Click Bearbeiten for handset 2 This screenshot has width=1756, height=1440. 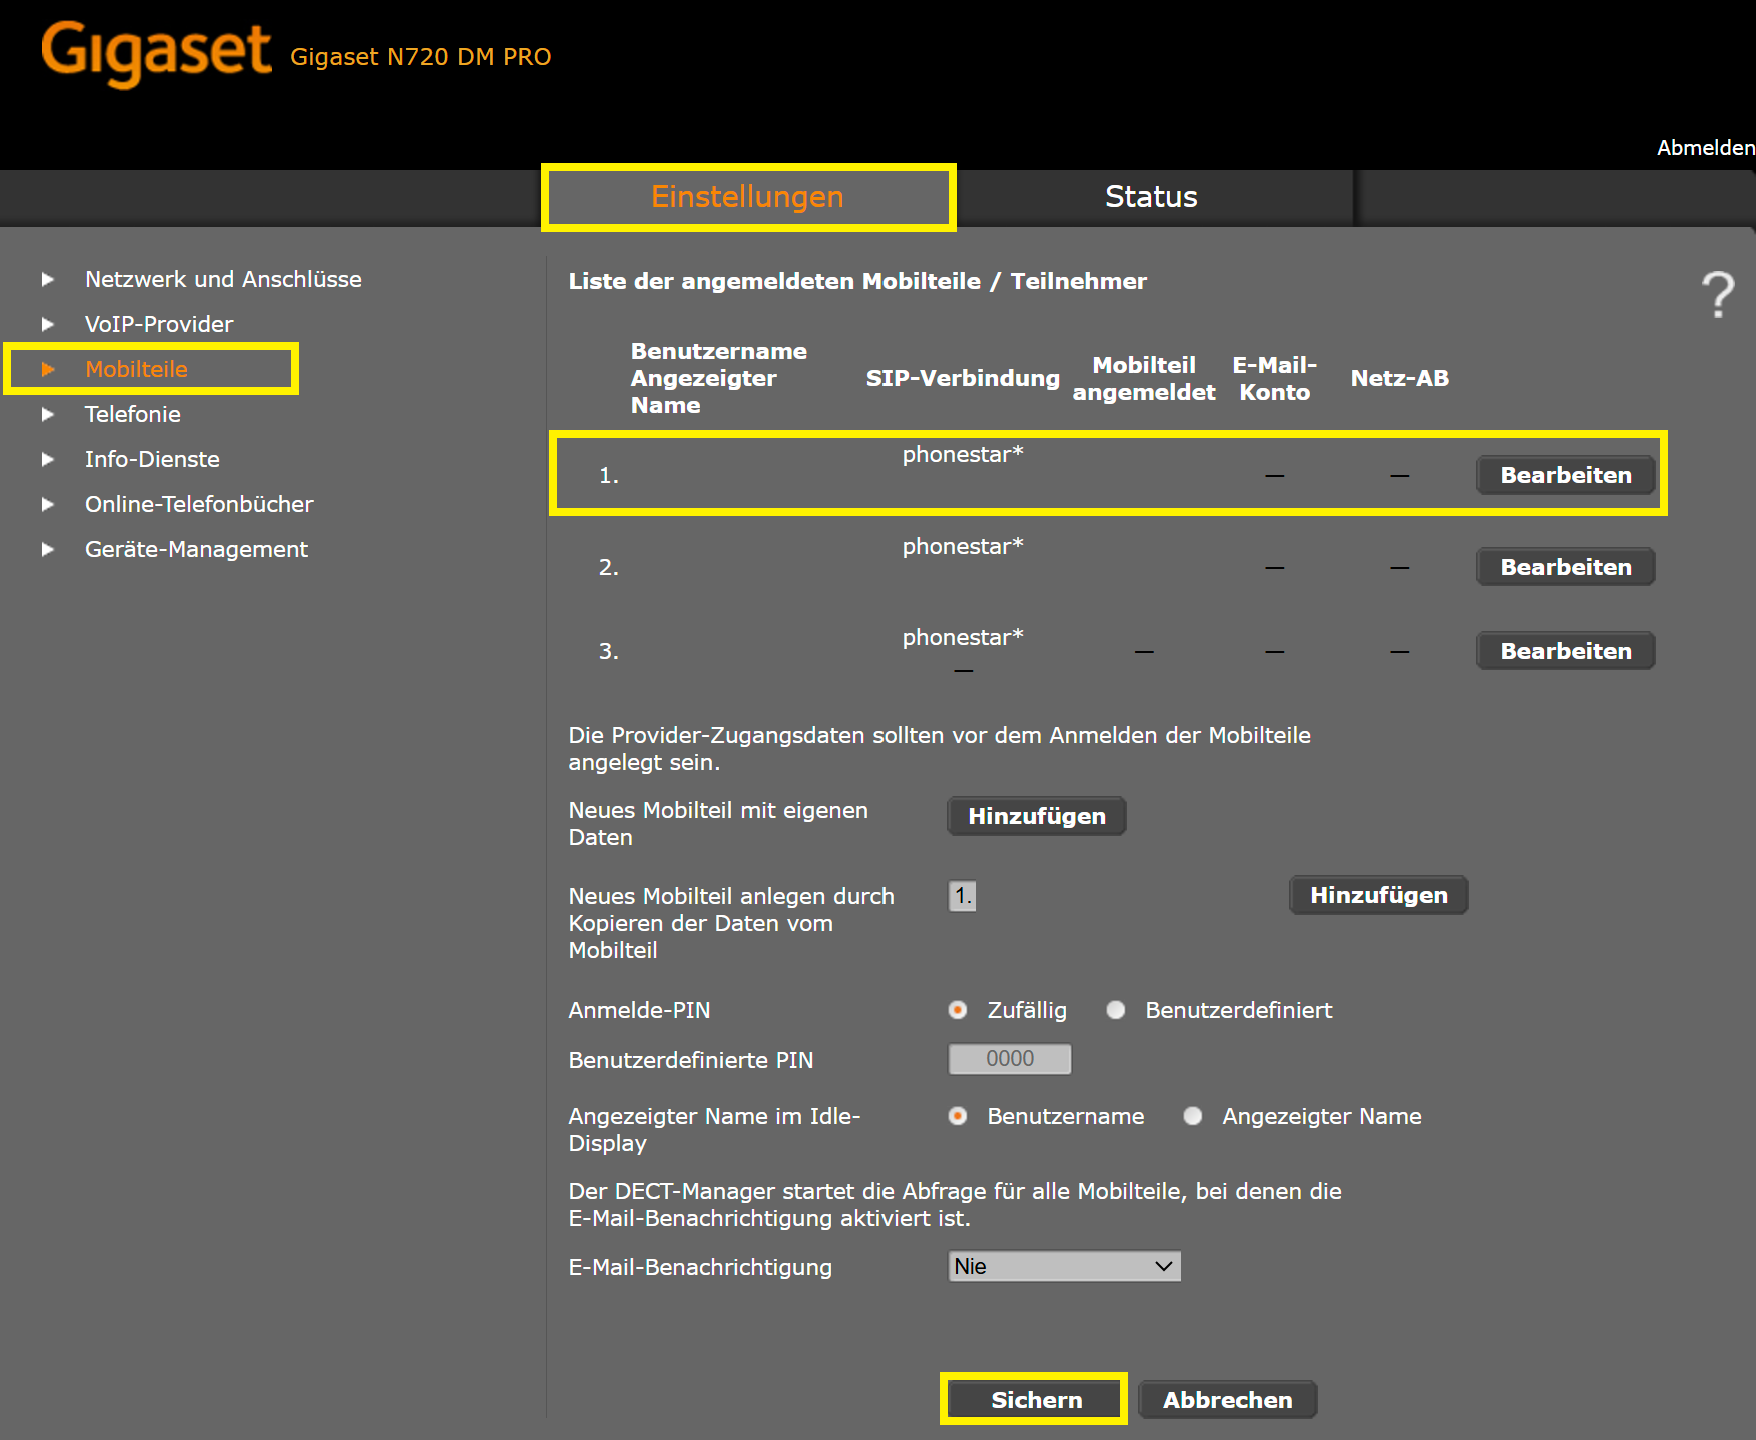(1566, 567)
